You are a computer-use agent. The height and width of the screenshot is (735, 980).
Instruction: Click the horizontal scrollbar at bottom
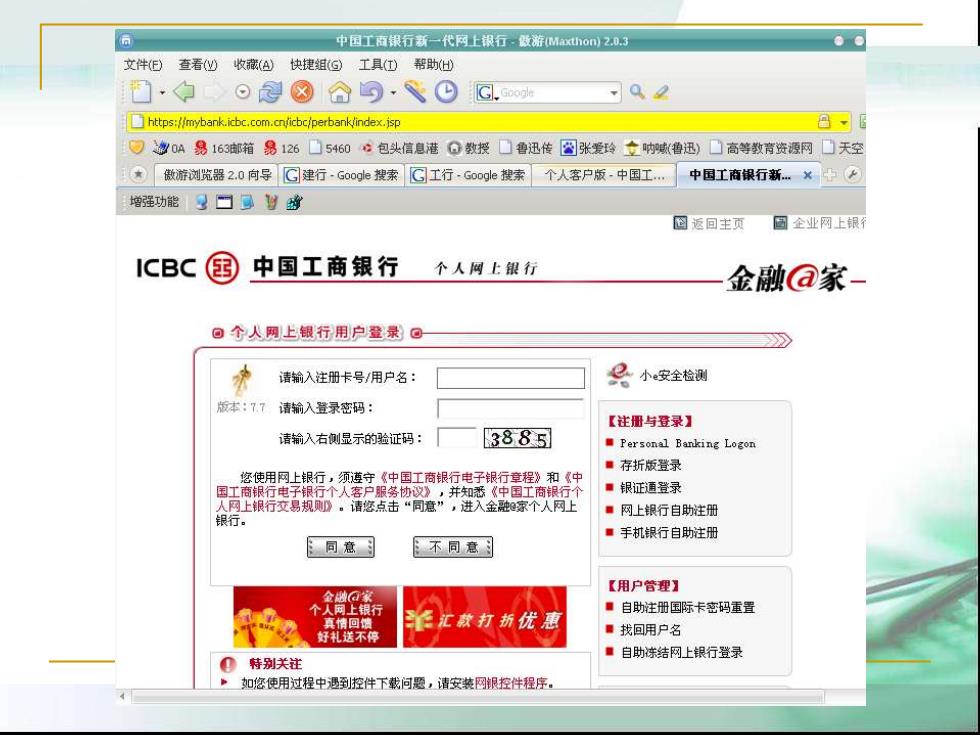(x=478, y=696)
